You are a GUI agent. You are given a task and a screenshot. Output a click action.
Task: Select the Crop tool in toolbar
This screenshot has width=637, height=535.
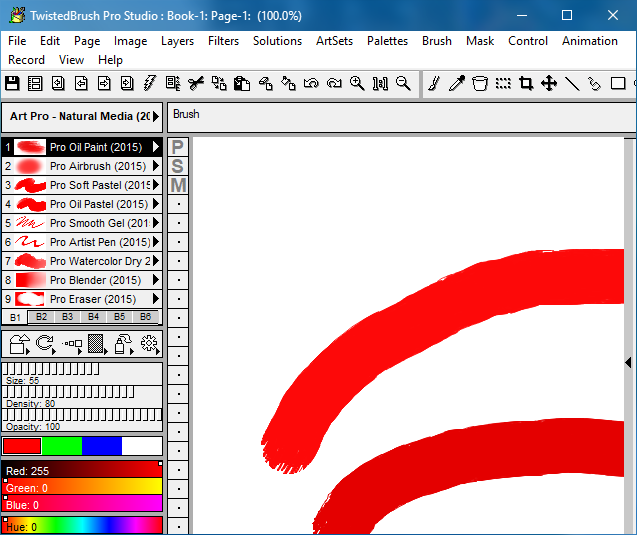[x=526, y=83]
